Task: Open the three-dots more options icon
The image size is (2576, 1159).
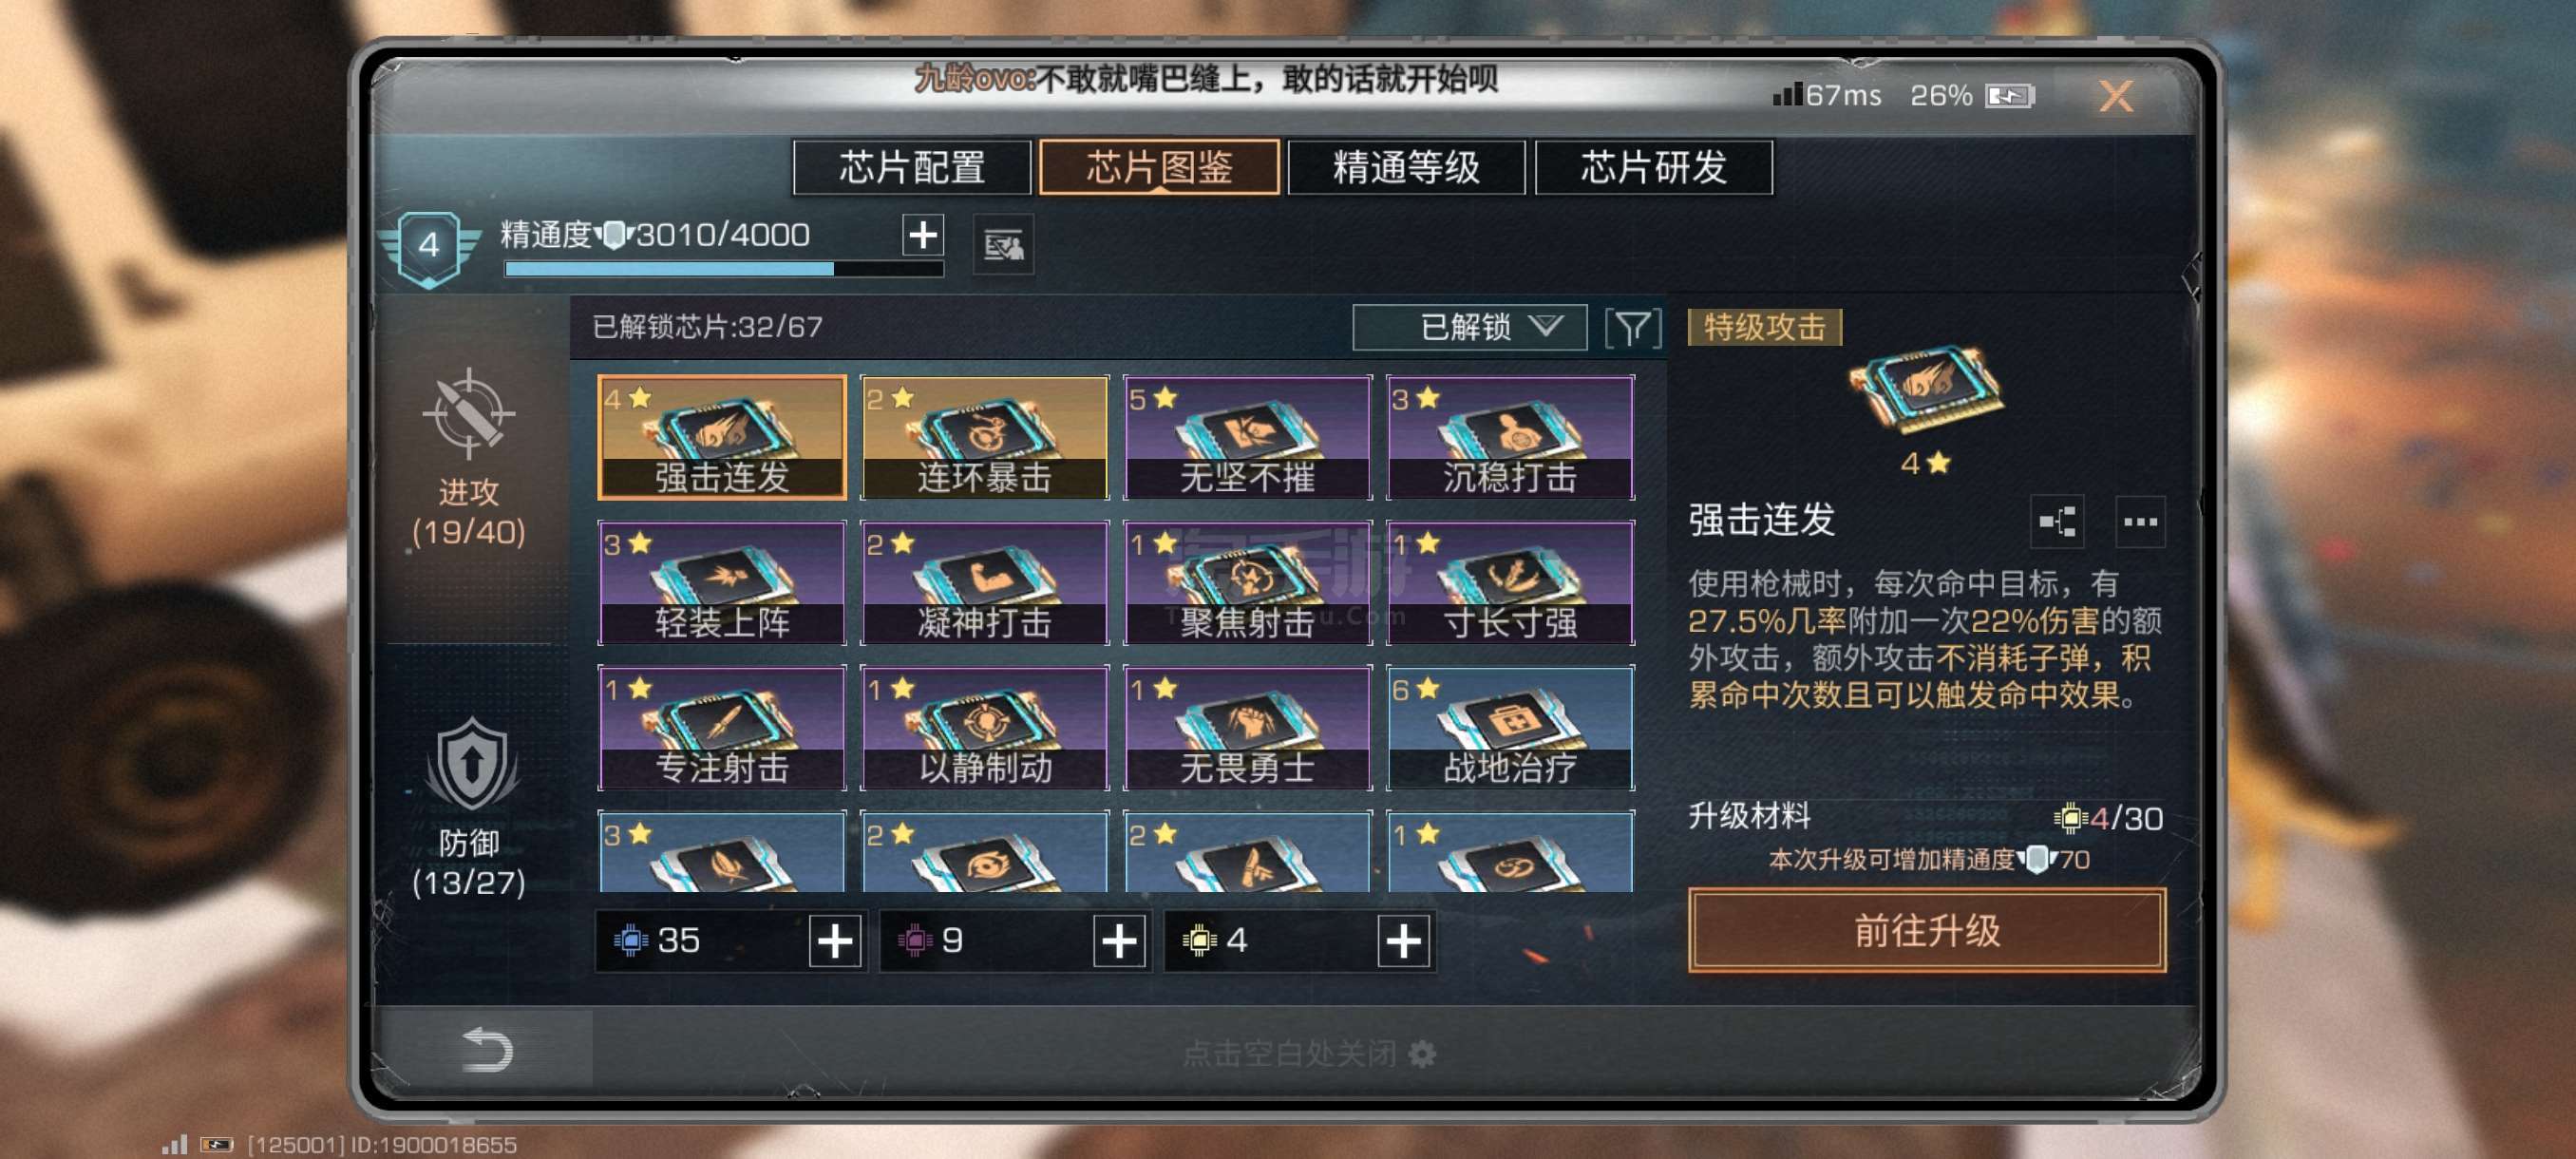Action: [x=2139, y=521]
